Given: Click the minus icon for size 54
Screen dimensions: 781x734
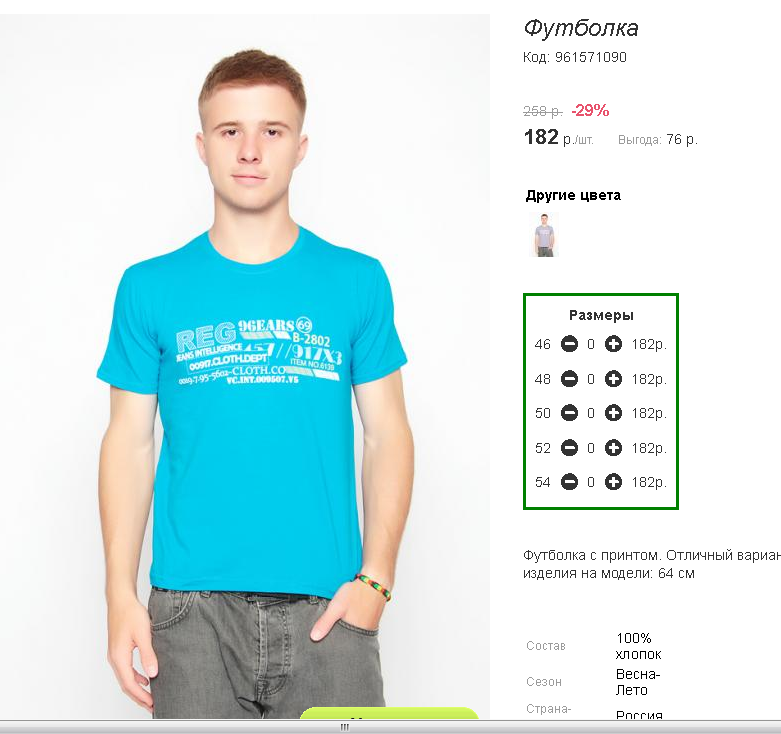Looking at the screenshot, I should point(569,482).
